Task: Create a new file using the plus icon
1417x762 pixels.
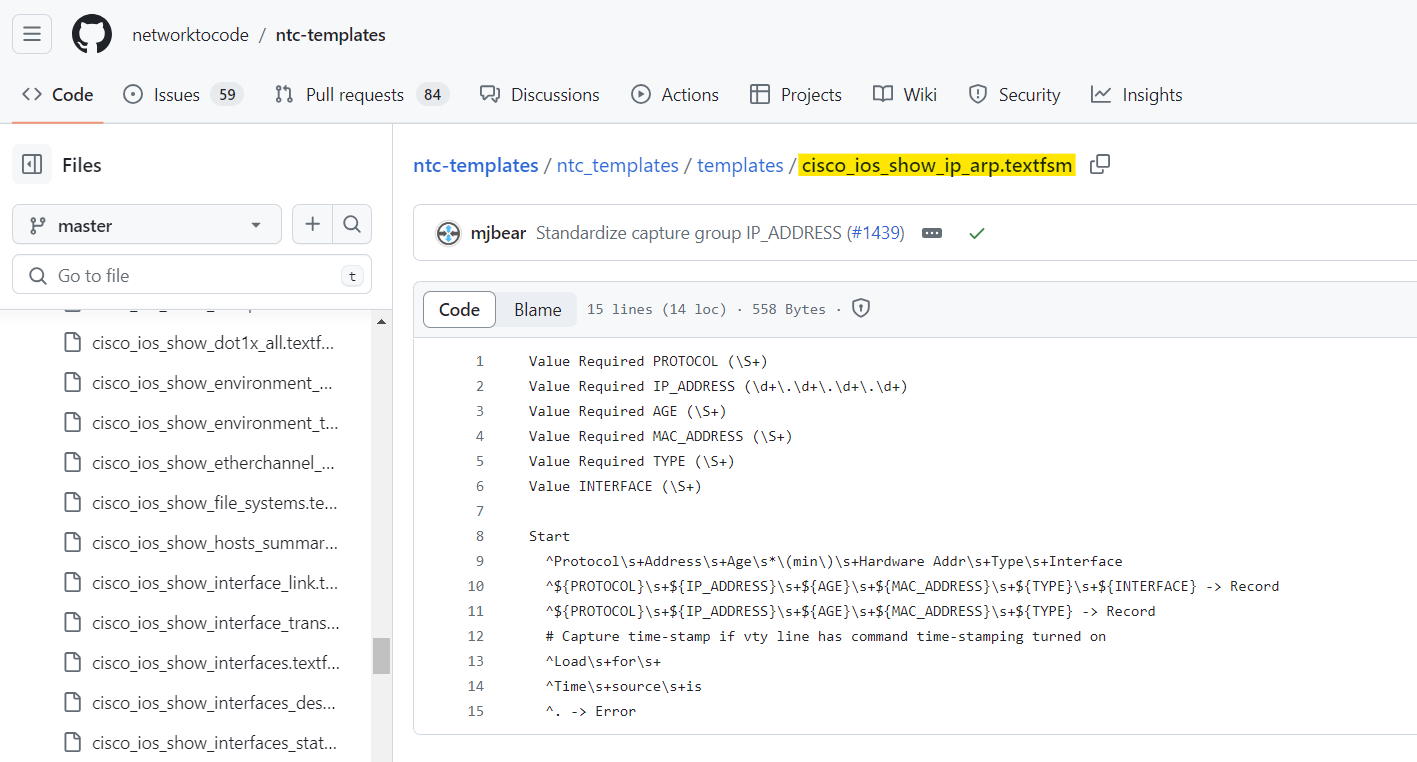Action: 312,224
